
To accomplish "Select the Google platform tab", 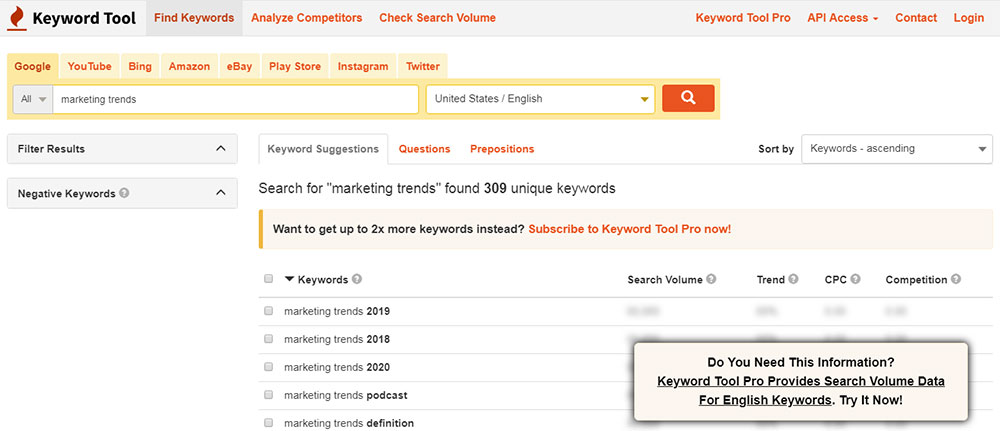I will point(33,66).
